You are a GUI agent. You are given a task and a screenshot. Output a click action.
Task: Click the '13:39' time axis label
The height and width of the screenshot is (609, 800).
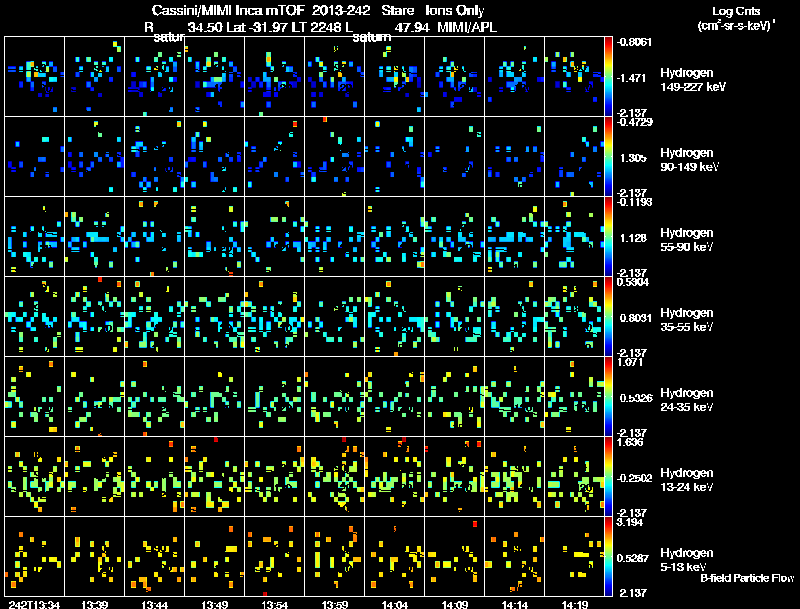(x=94, y=605)
